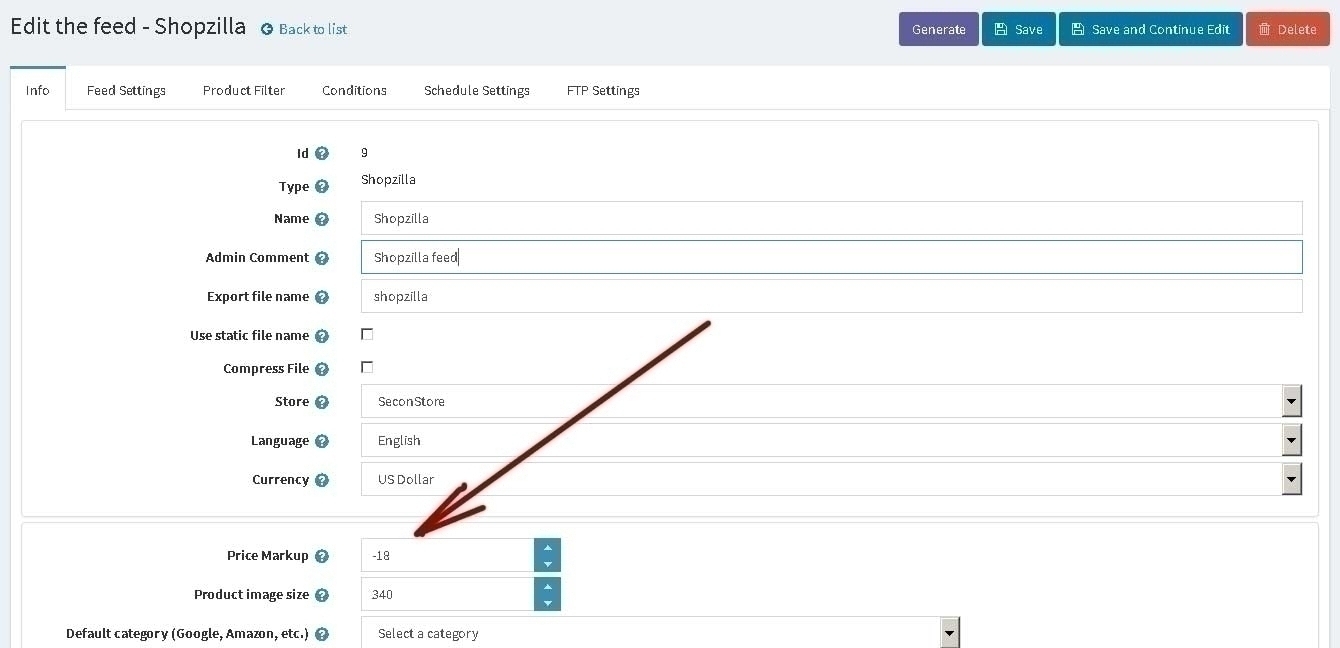This screenshot has height=648, width=1340.
Task: Click help icon next to Price Markup
Action: (x=322, y=556)
